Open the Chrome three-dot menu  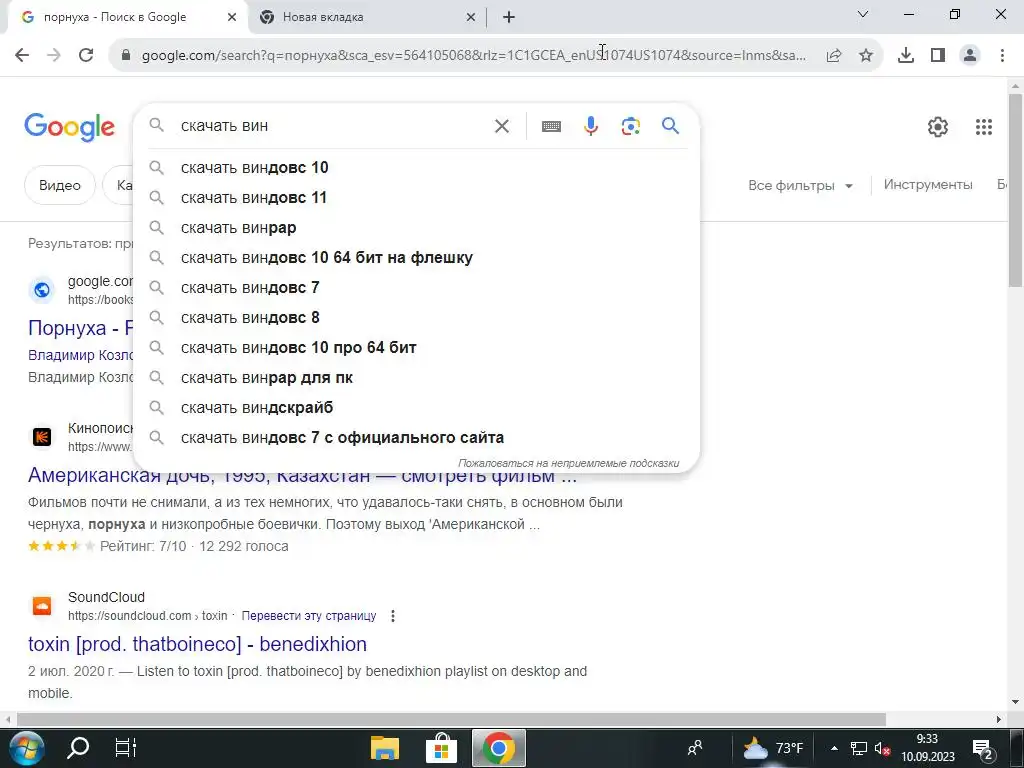[x=1002, y=56]
